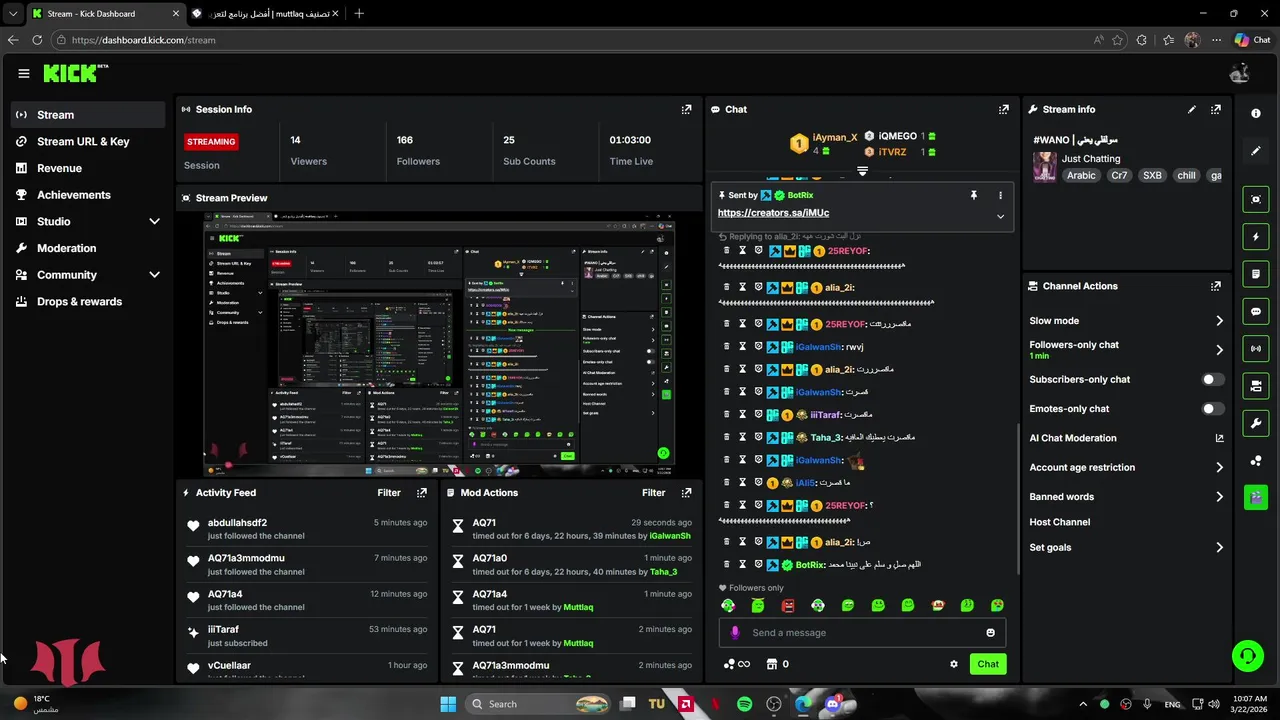Click the green lightning bolt sidebar icon
Image resolution: width=1280 pixels, height=720 pixels.
coord(1256,237)
